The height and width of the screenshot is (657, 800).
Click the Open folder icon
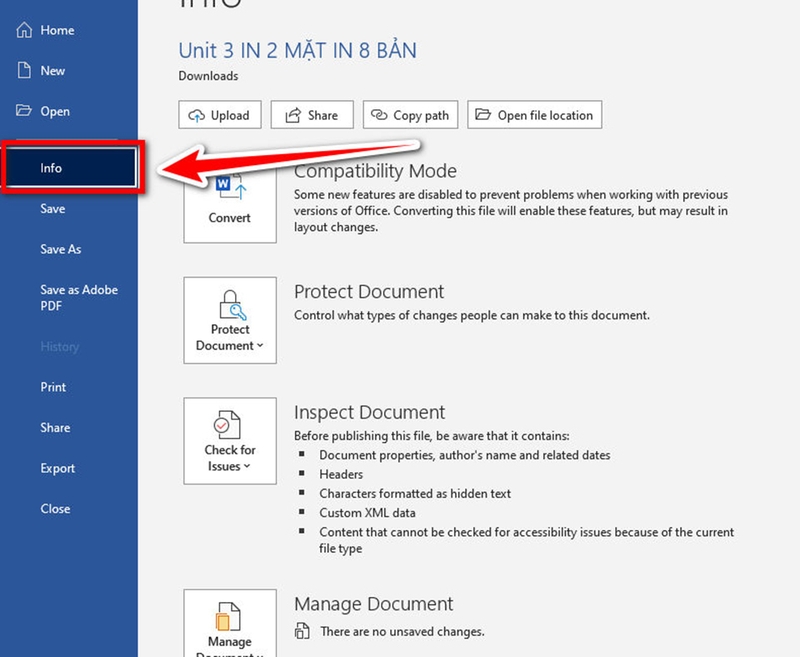click(24, 111)
